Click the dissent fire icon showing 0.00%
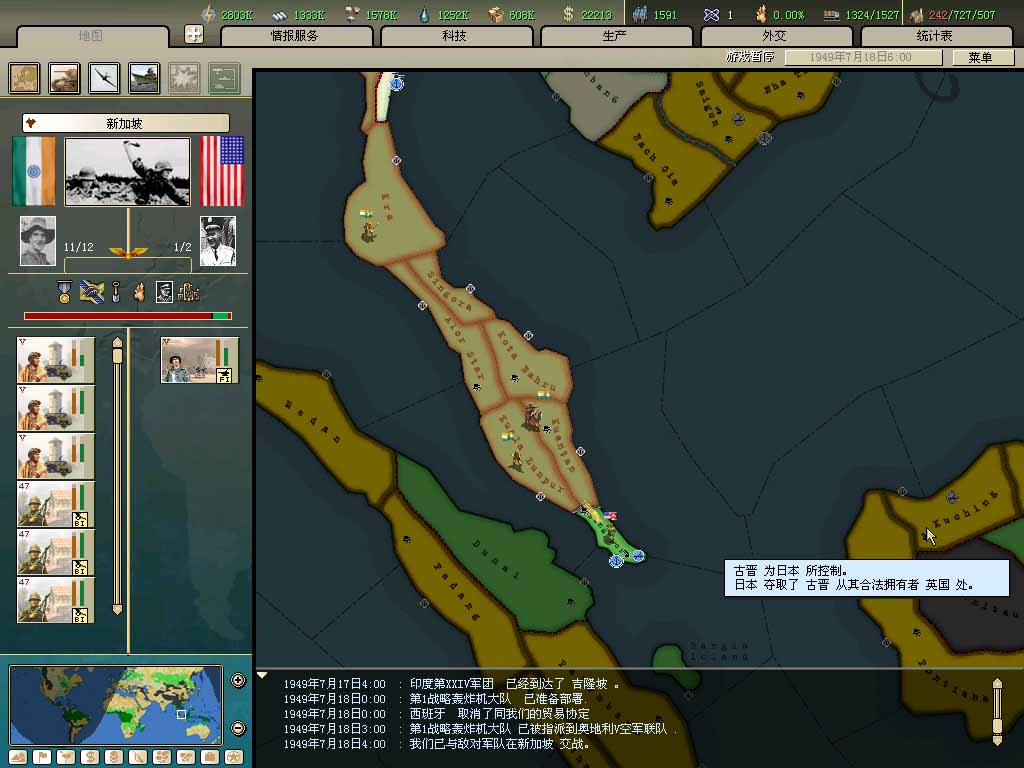This screenshot has height=768, width=1024. pyautogui.click(x=761, y=14)
